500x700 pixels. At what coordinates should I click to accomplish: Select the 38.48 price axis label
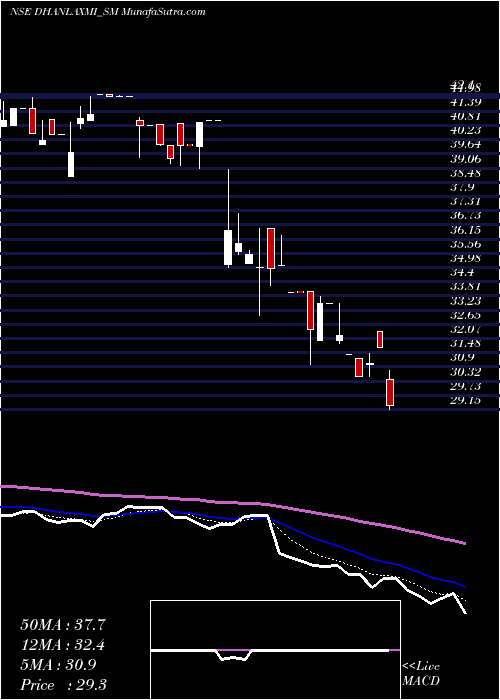pyautogui.click(x=467, y=173)
